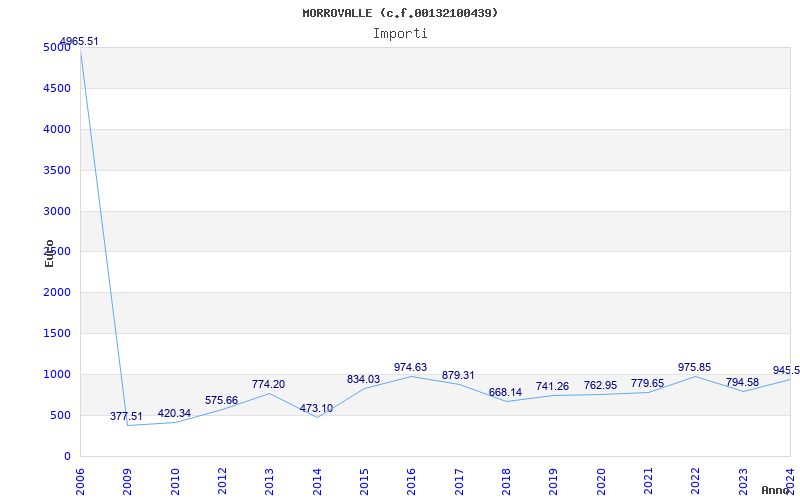Click the 2013 year tick label
Image resolution: width=800 pixels, height=500 pixels.
[x=269, y=482]
